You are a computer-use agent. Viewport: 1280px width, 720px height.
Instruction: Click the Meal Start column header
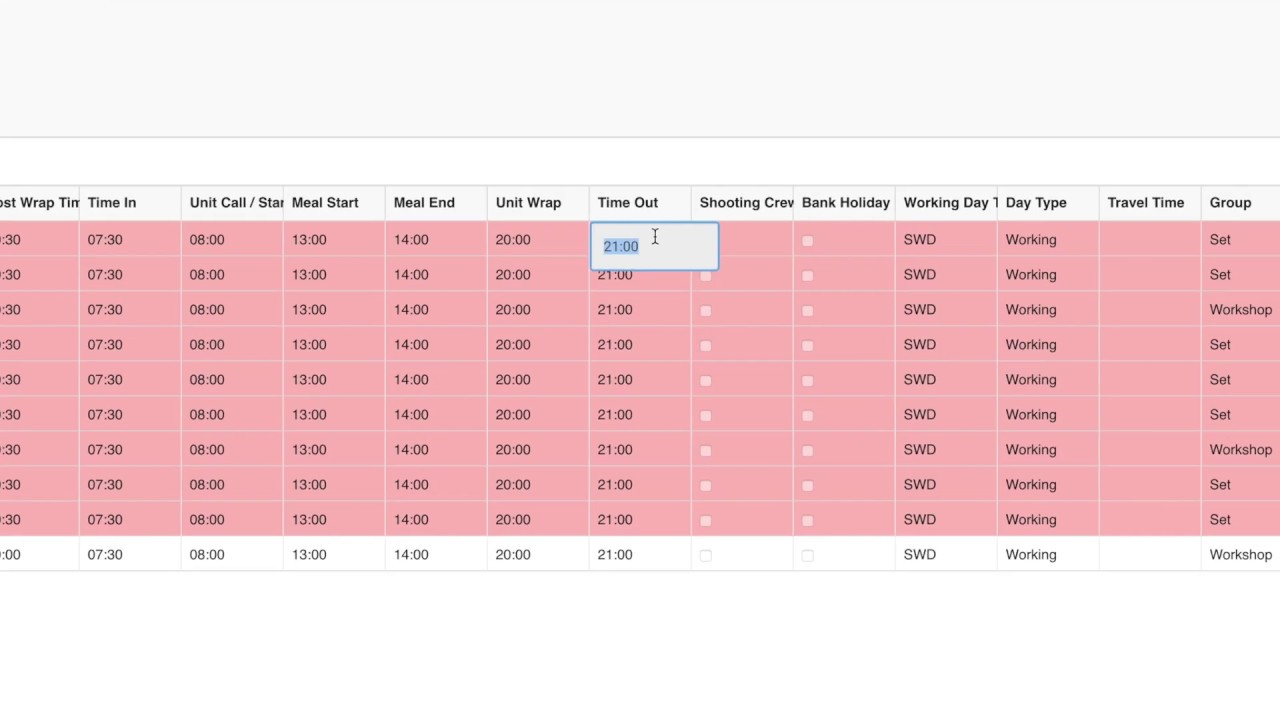334,202
